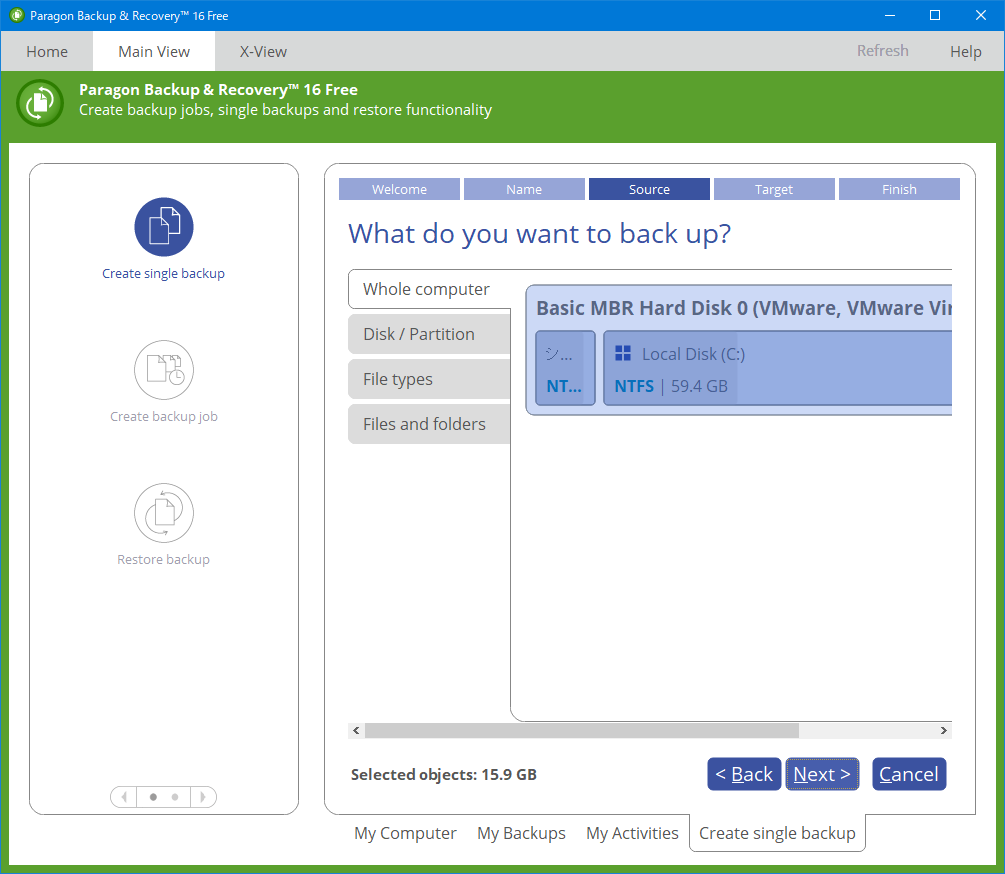Select the Create single backup bottom tab
The image size is (1005, 874).
pos(777,833)
